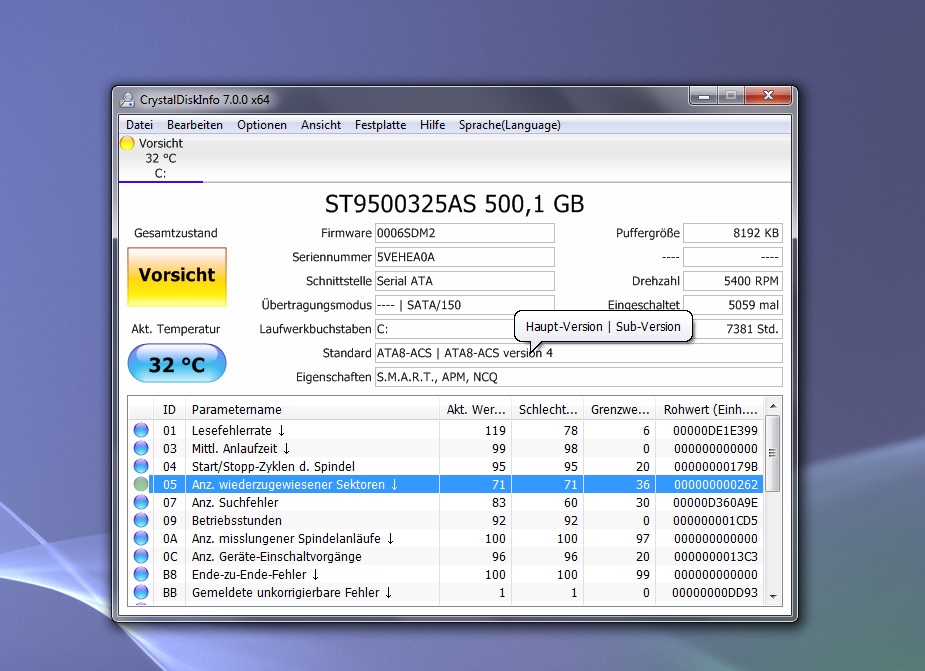Click the ST9500325AS 500,1 GB drive title
925x671 pixels.
[454, 204]
